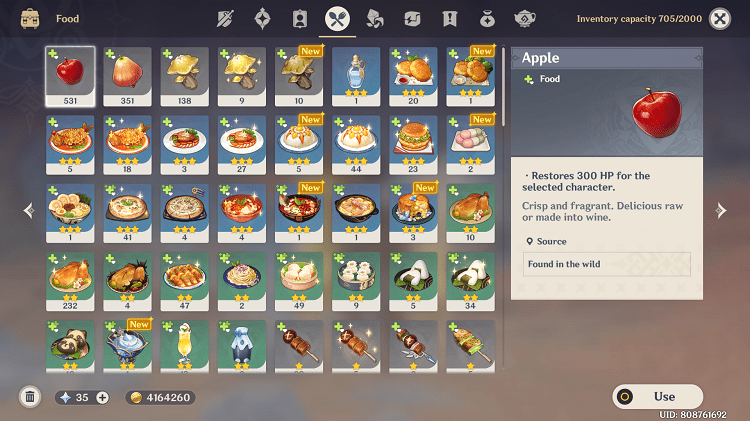Screen dimensions: 750x421
Task: Click the Mora coin balance 4164260
Action: click(161, 398)
